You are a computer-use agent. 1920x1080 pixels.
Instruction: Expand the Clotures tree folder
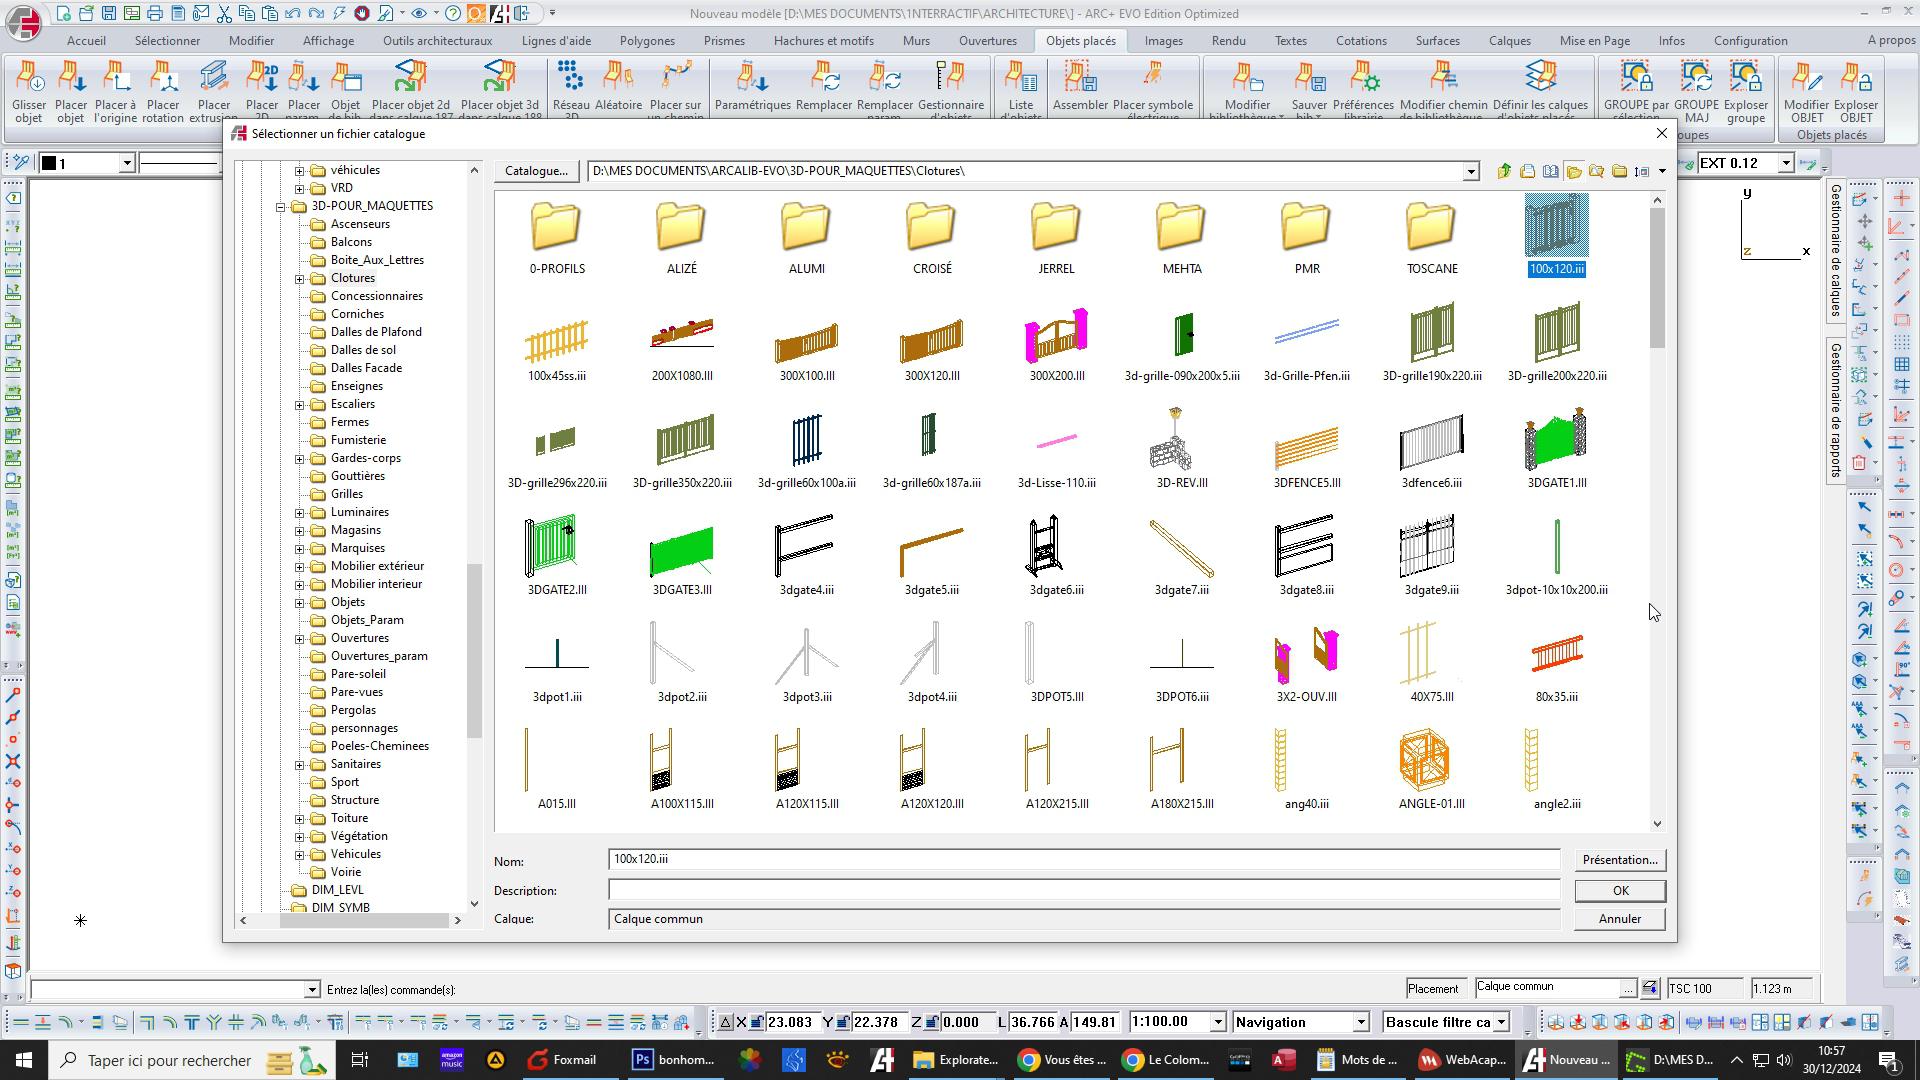tap(299, 278)
